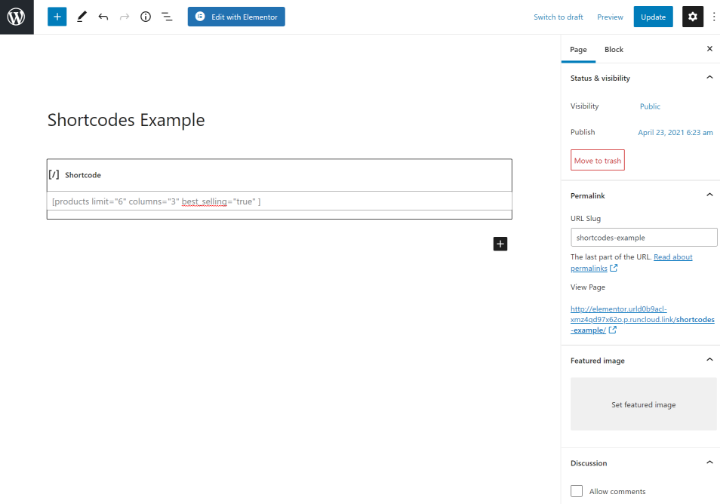Click the Update button
Screen dimensions: 720x504
point(653,17)
